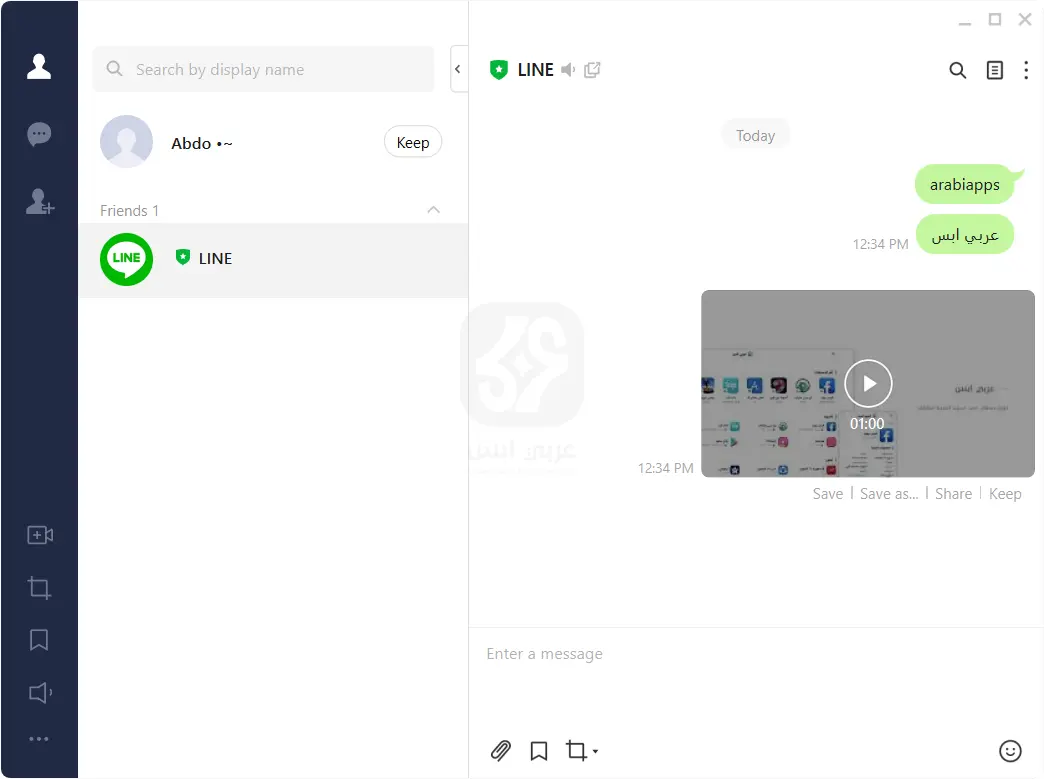1044x779 pixels.
Task: Open the notes icon in chat header
Action: tap(994, 70)
